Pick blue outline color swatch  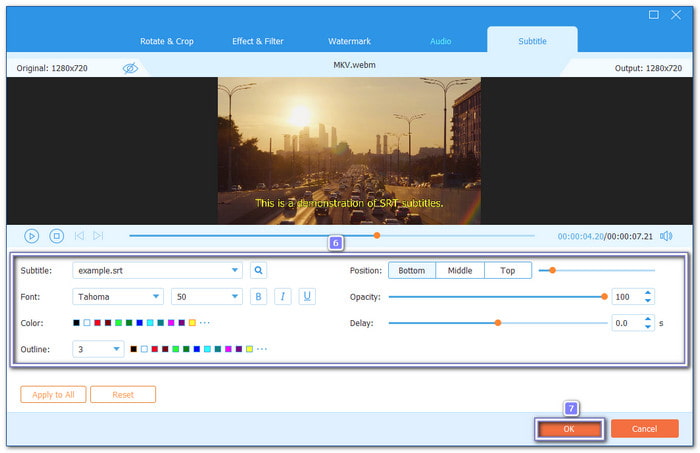point(196,349)
